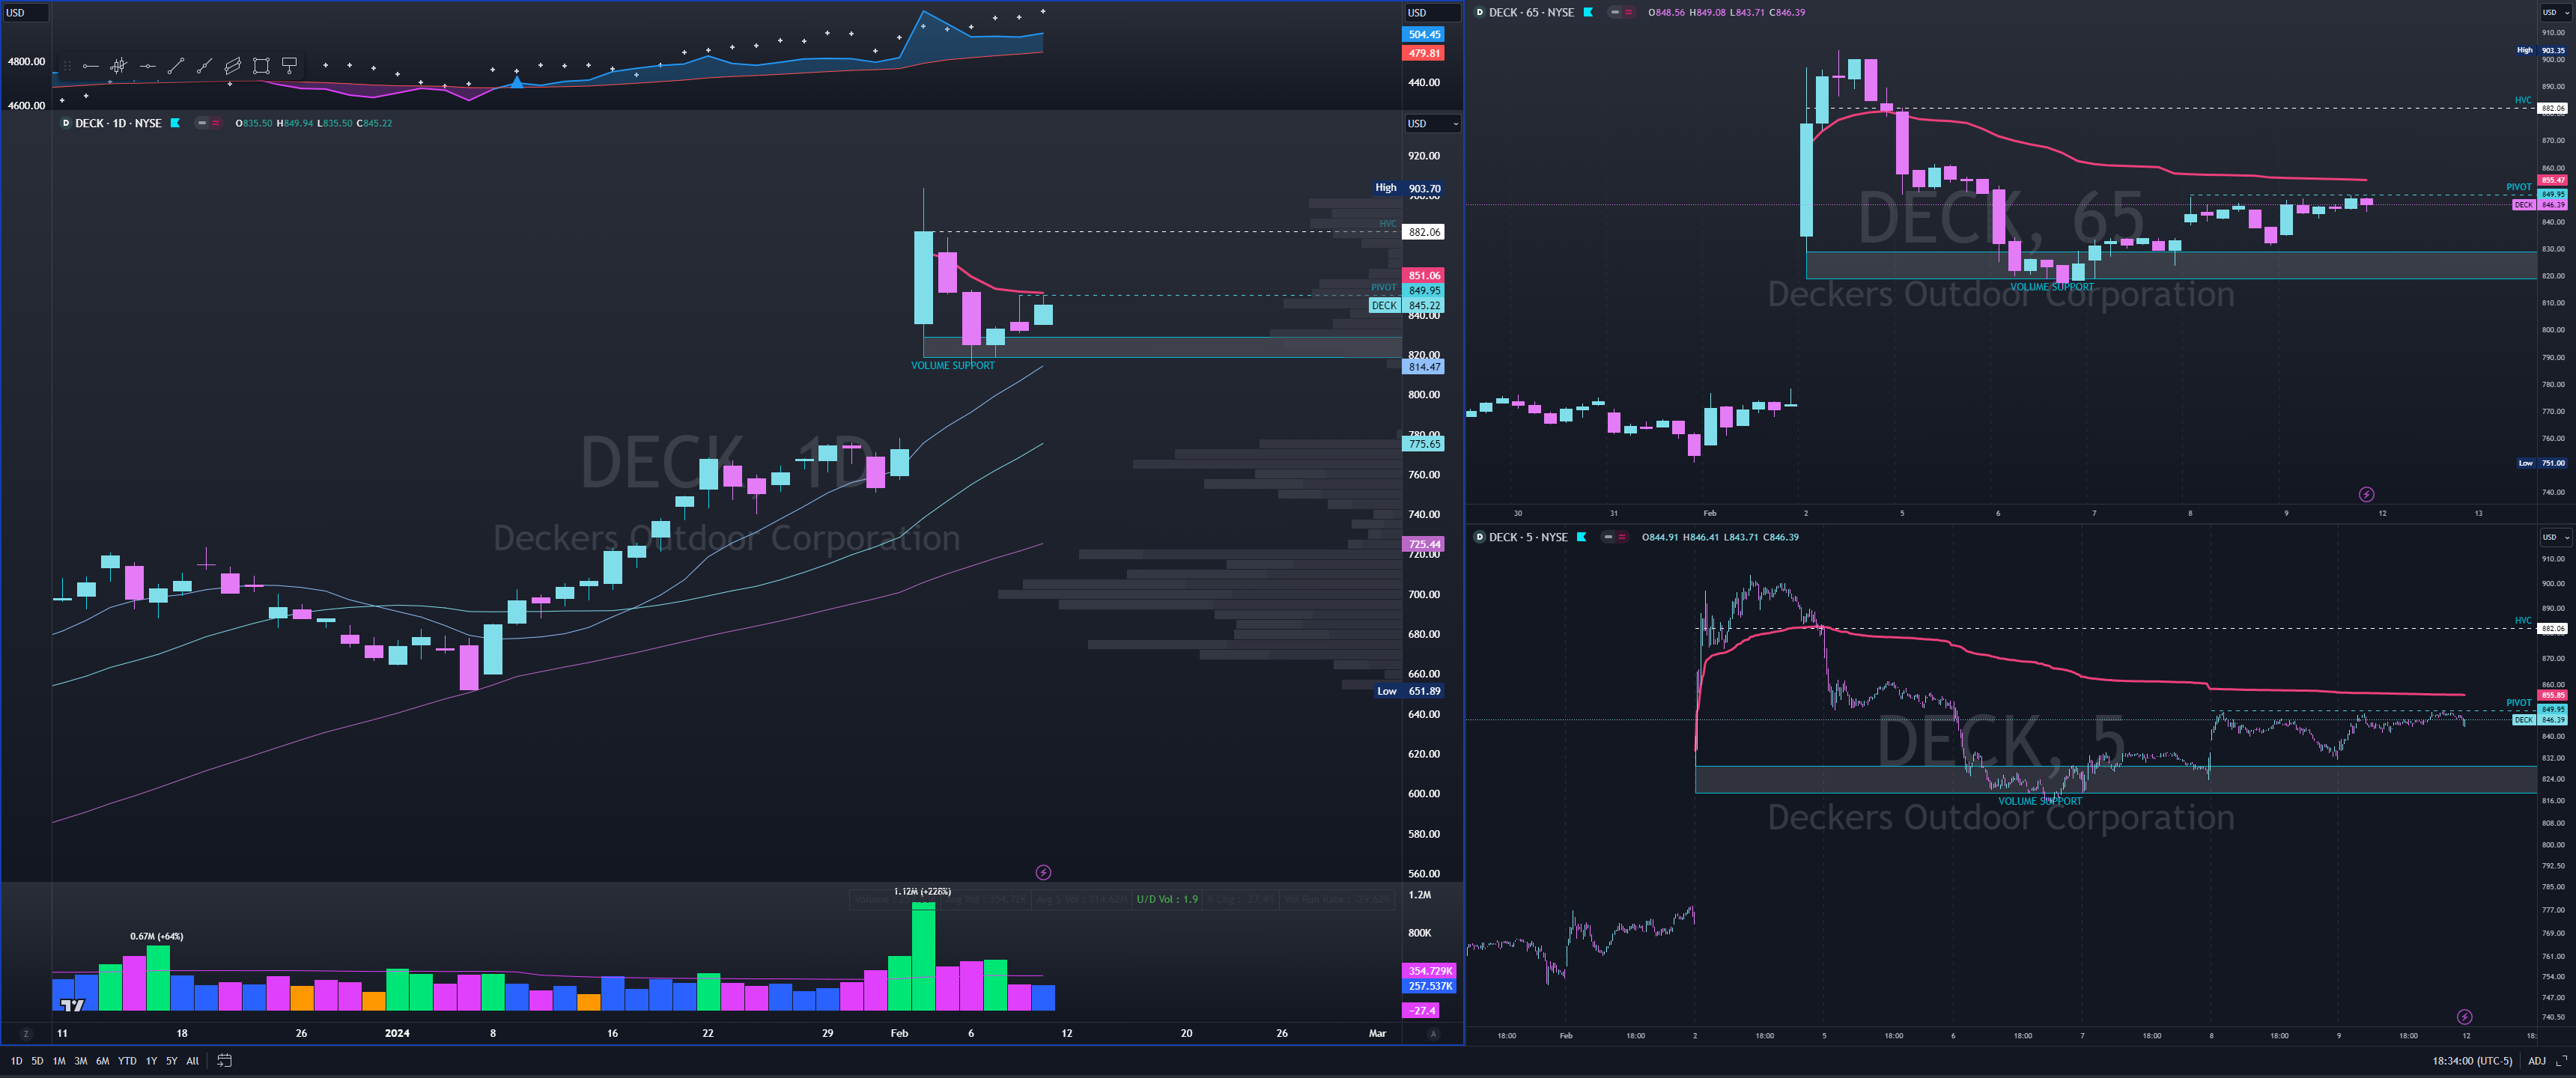The height and width of the screenshot is (1078, 2576).
Task: Open timezone menu showing 18:34:00 (UTC-5)
Action: pos(2471,1061)
